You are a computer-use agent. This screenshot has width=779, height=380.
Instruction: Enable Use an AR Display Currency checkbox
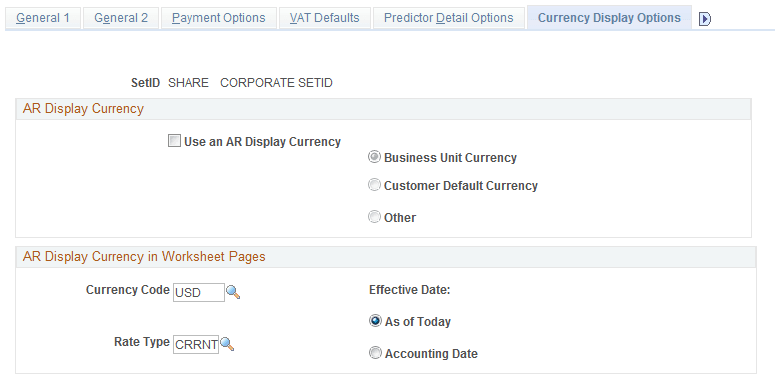[174, 142]
